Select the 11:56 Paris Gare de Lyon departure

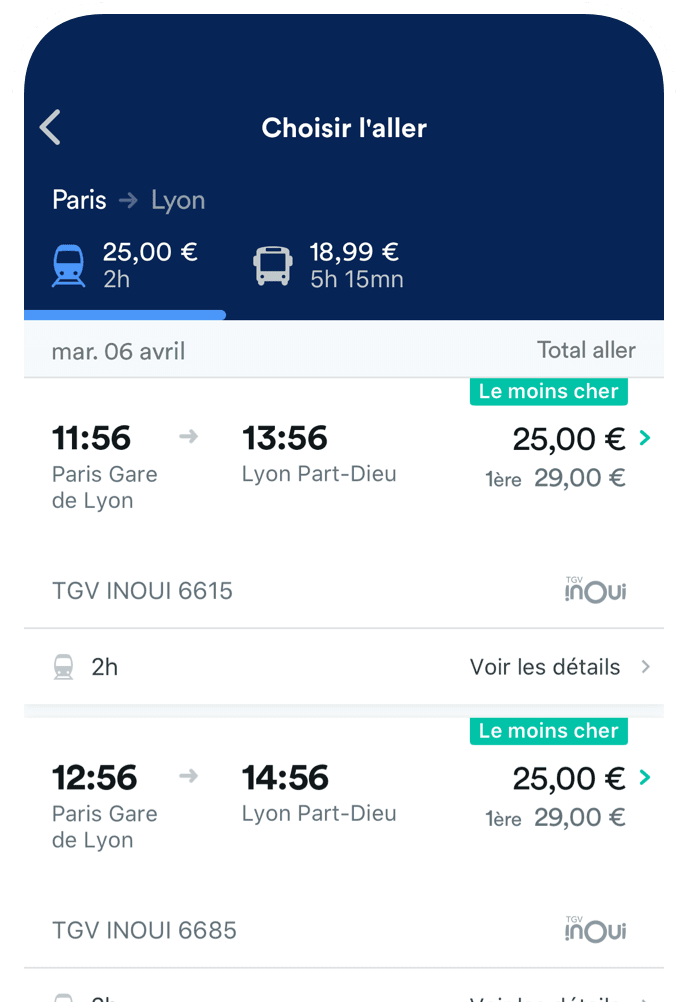click(92, 438)
